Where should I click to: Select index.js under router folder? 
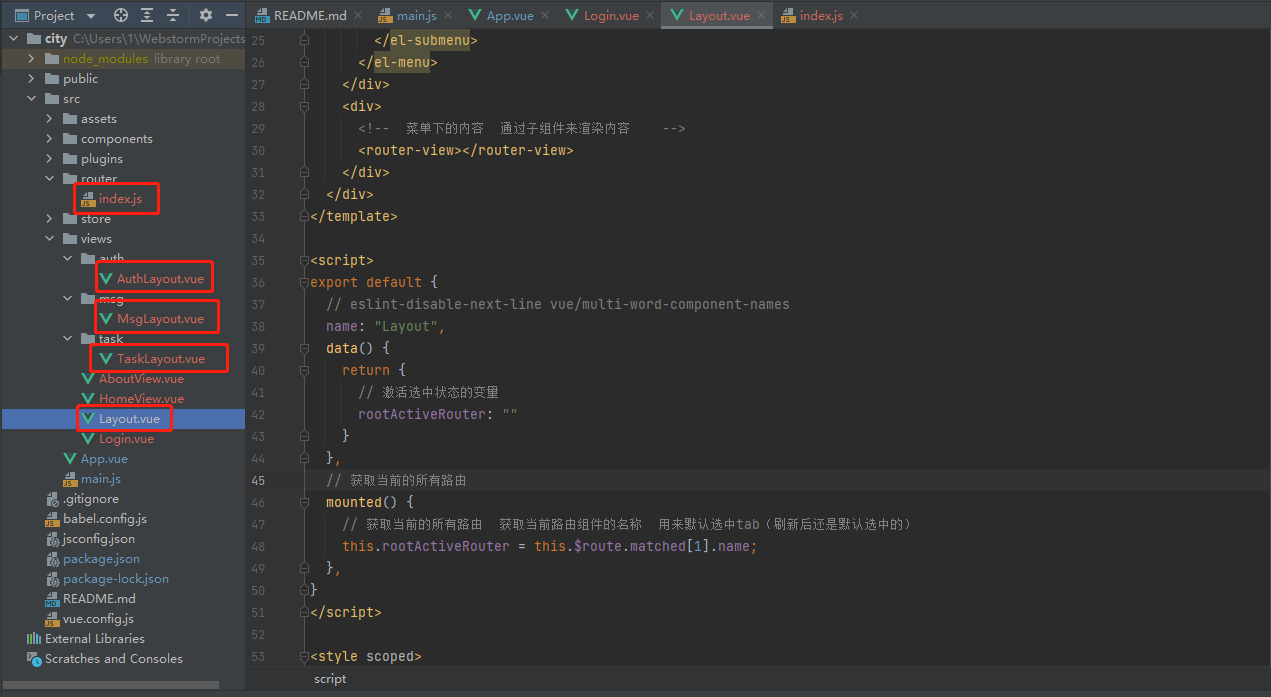[120, 199]
